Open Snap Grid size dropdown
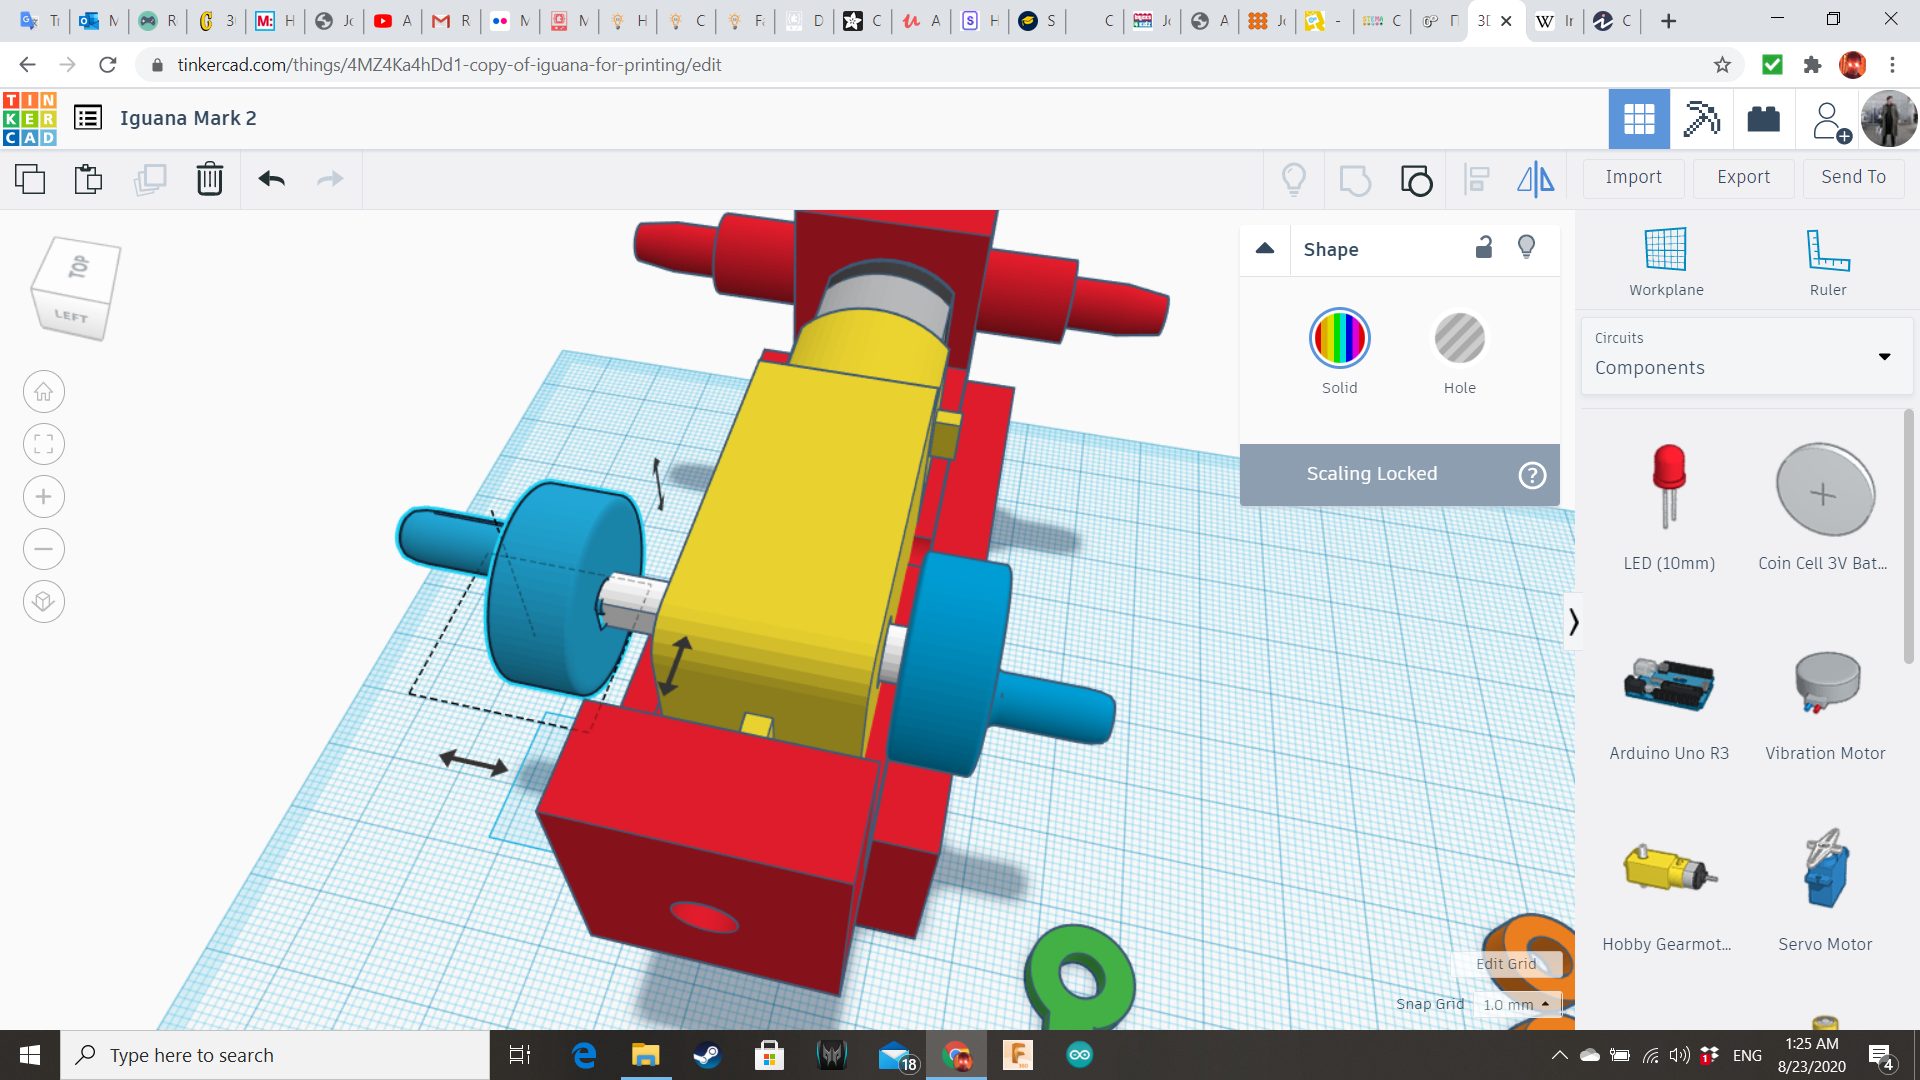This screenshot has height=1080, width=1920. [x=1516, y=1004]
